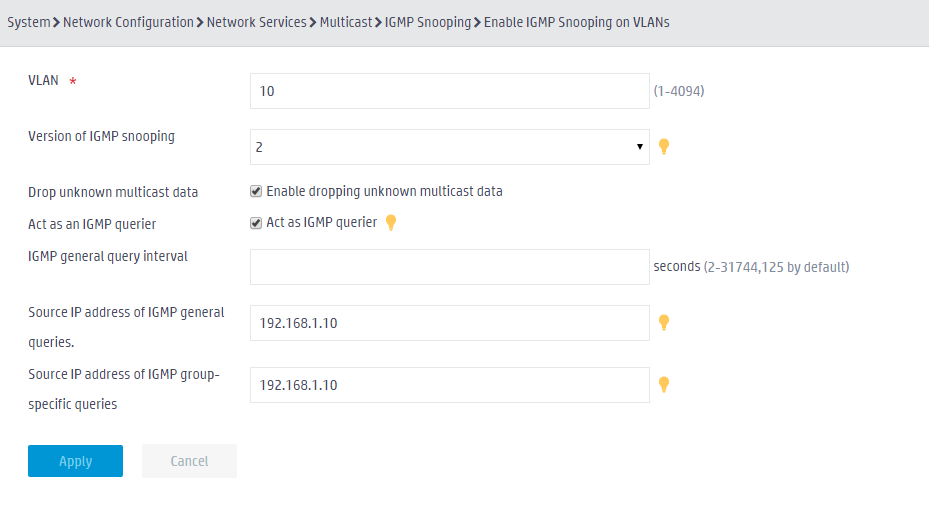Click Enable IGMP Snooping on VLANs breadcrumb
The image size is (929, 525).
point(576,23)
